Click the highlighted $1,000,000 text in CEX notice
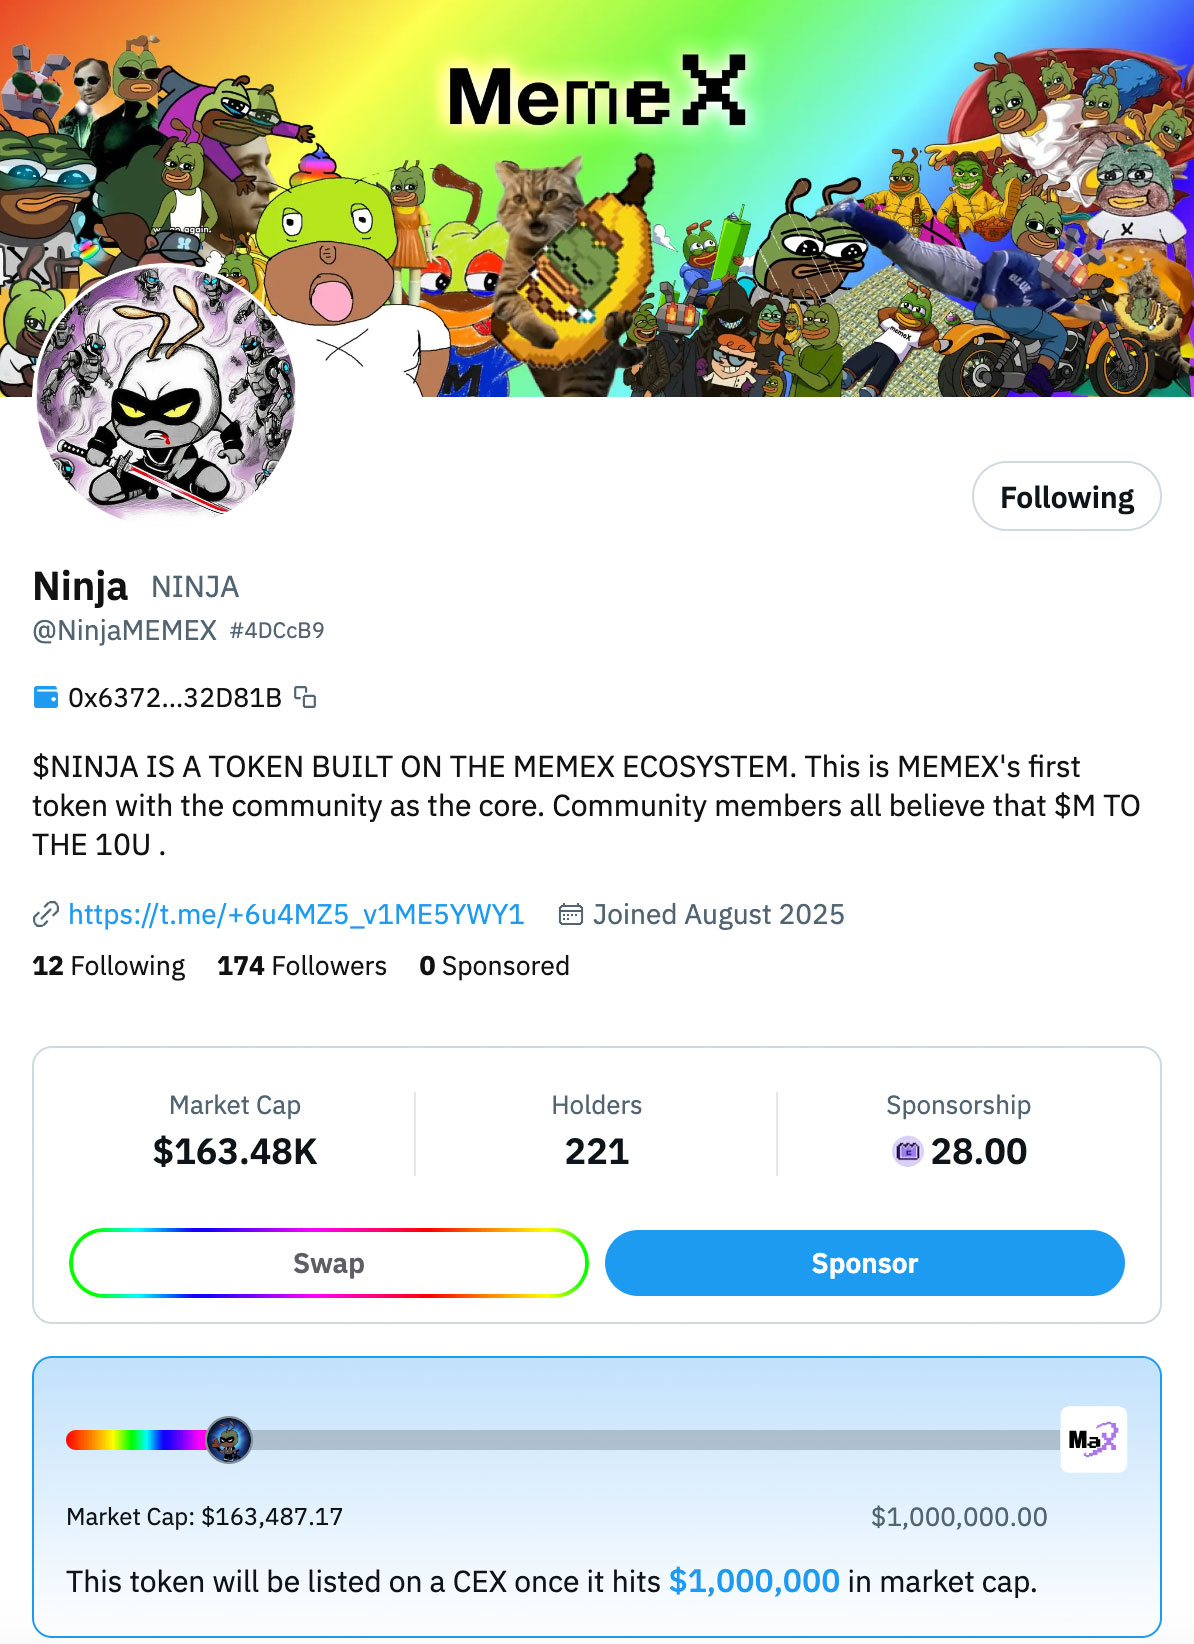Image resolution: width=1194 pixels, height=1644 pixels. click(754, 1581)
